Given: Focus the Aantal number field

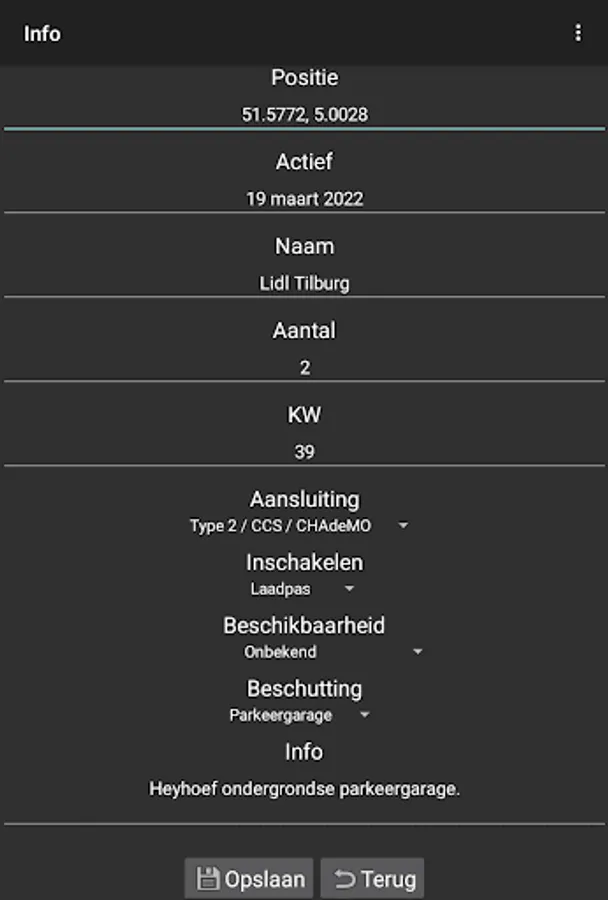Looking at the screenshot, I should (304, 367).
